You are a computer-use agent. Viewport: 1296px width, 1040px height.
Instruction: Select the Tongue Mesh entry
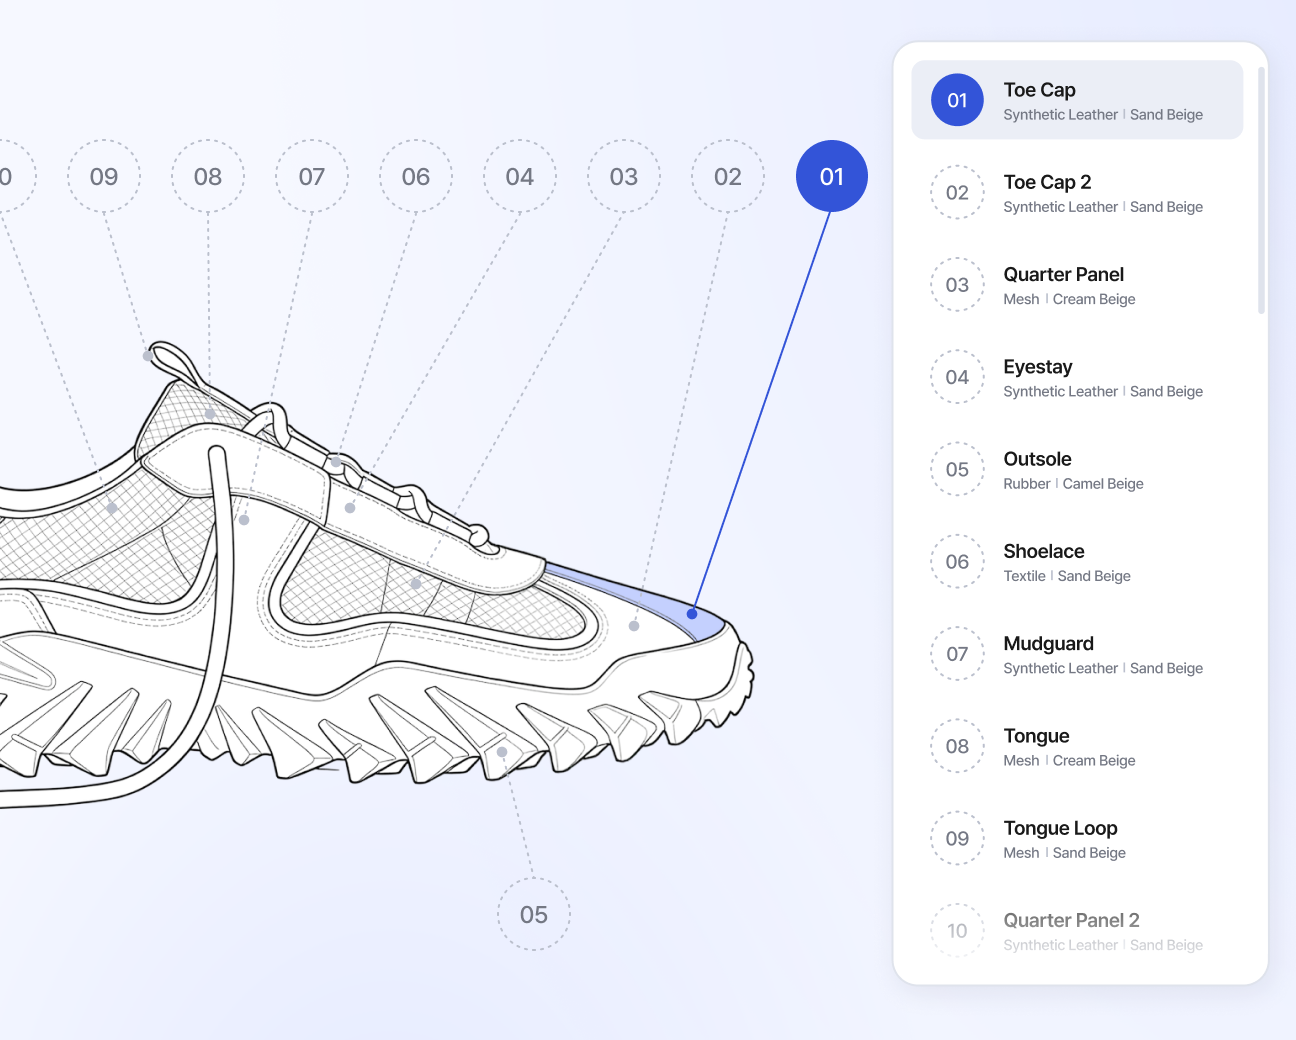1077,746
